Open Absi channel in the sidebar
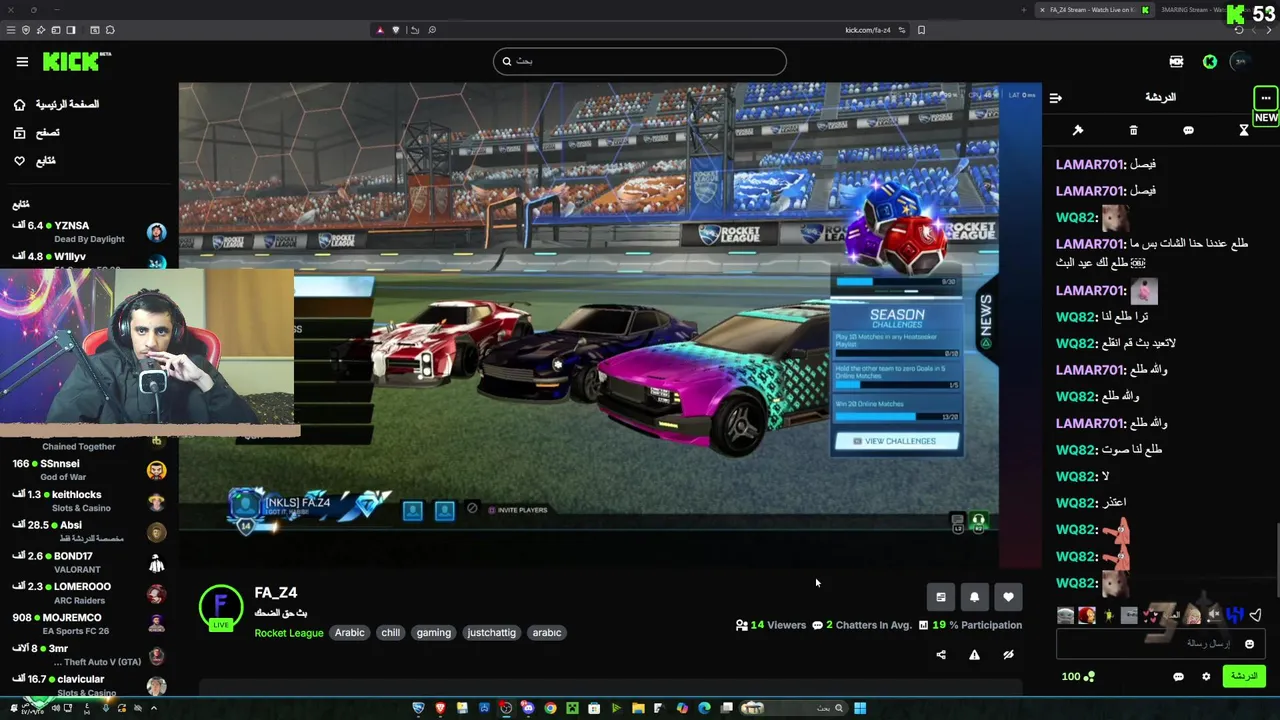The width and height of the screenshot is (1280, 720). [x=89, y=532]
